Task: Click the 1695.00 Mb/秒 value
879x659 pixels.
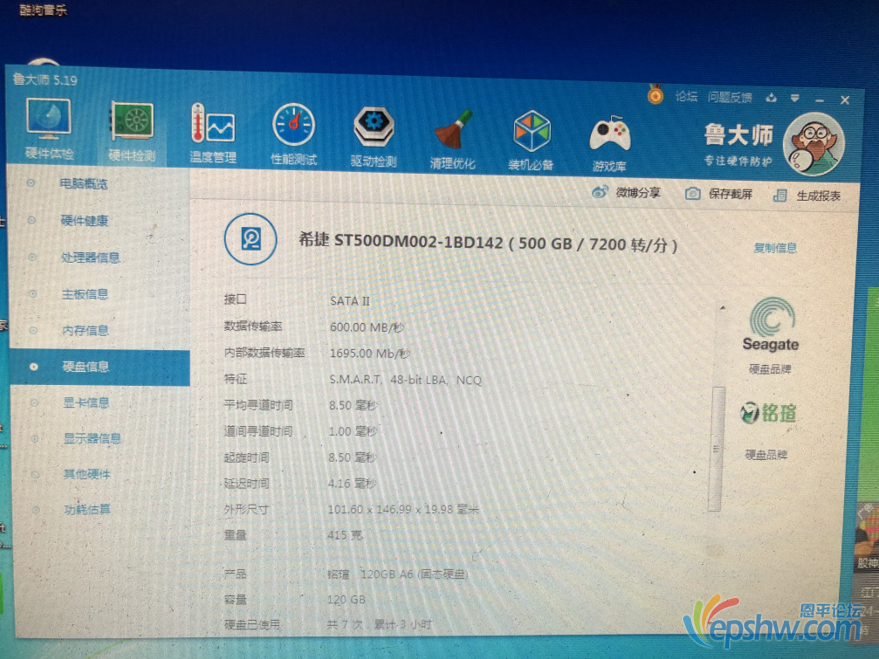Action: 369,354
